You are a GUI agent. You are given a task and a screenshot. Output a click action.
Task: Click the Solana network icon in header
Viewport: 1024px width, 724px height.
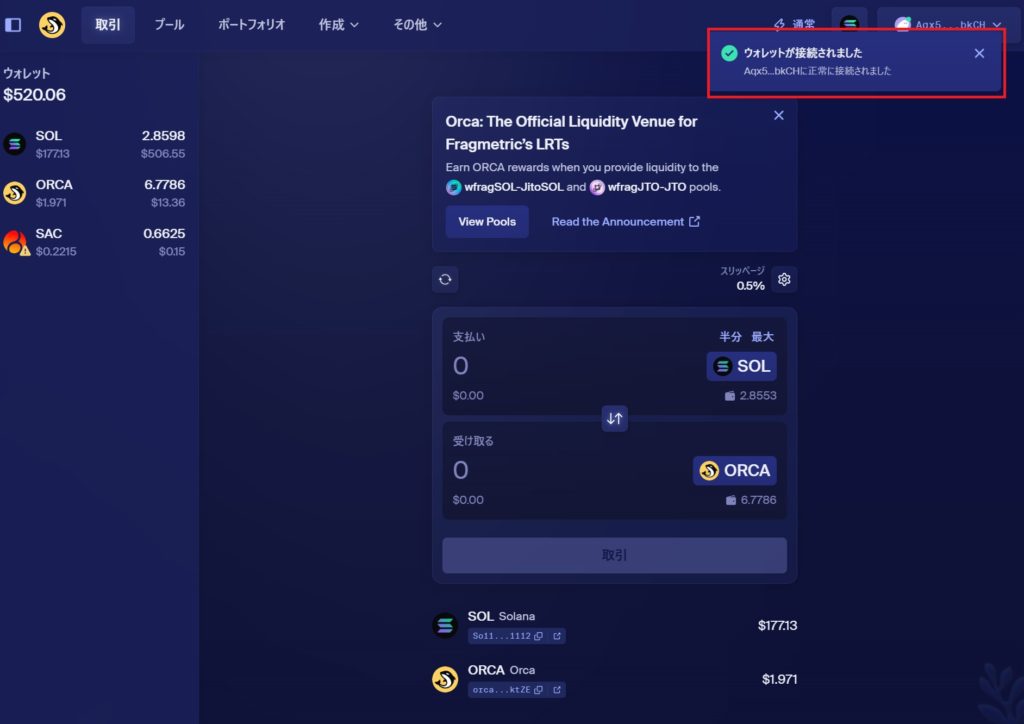click(849, 23)
